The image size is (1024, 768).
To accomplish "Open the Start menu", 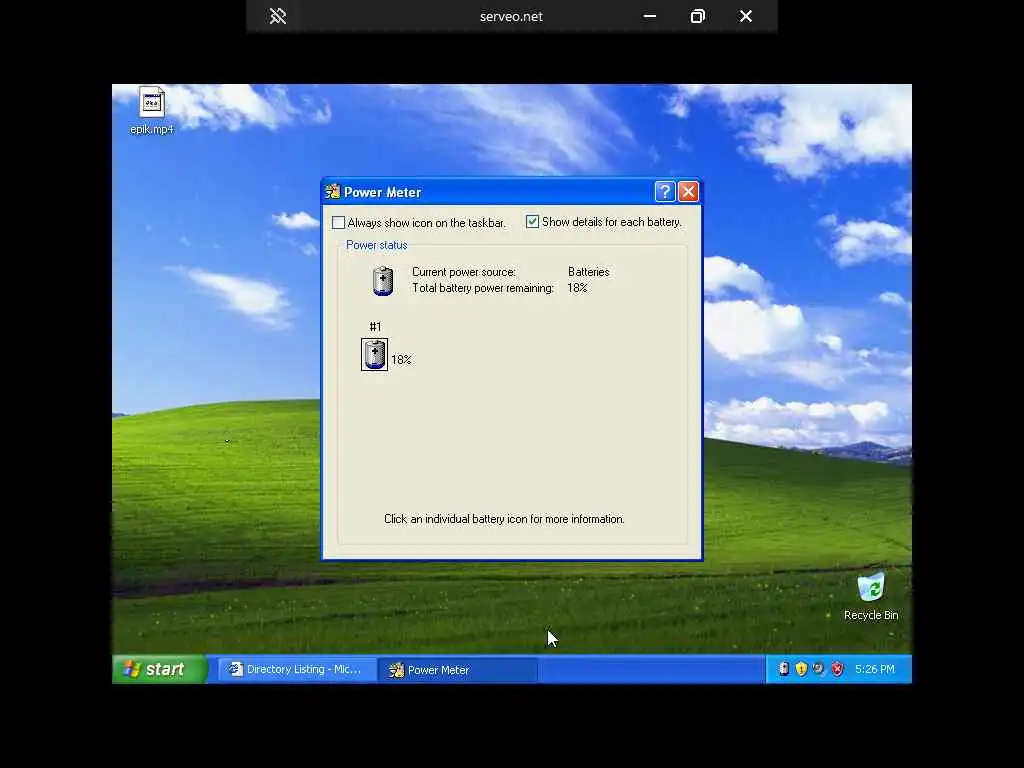I will tap(159, 669).
